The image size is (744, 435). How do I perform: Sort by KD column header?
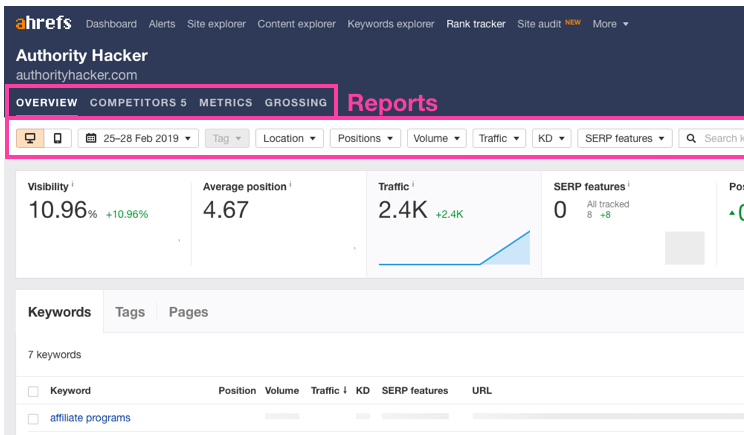coord(363,390)
